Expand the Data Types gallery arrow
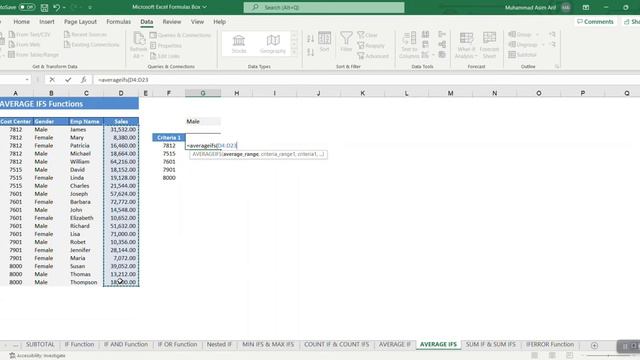The height and width of the screenshot is (360, 640). (x=294, y=53)
